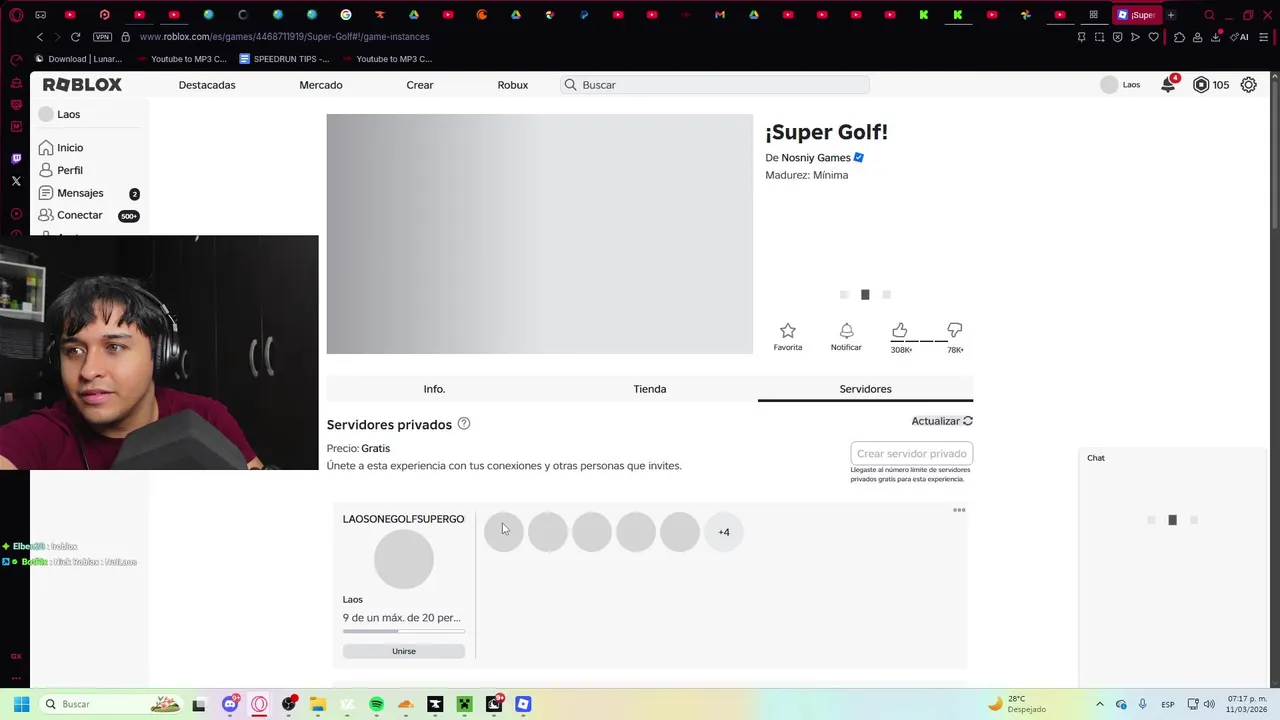Click the server player capacity bar

tap(404, 631)
